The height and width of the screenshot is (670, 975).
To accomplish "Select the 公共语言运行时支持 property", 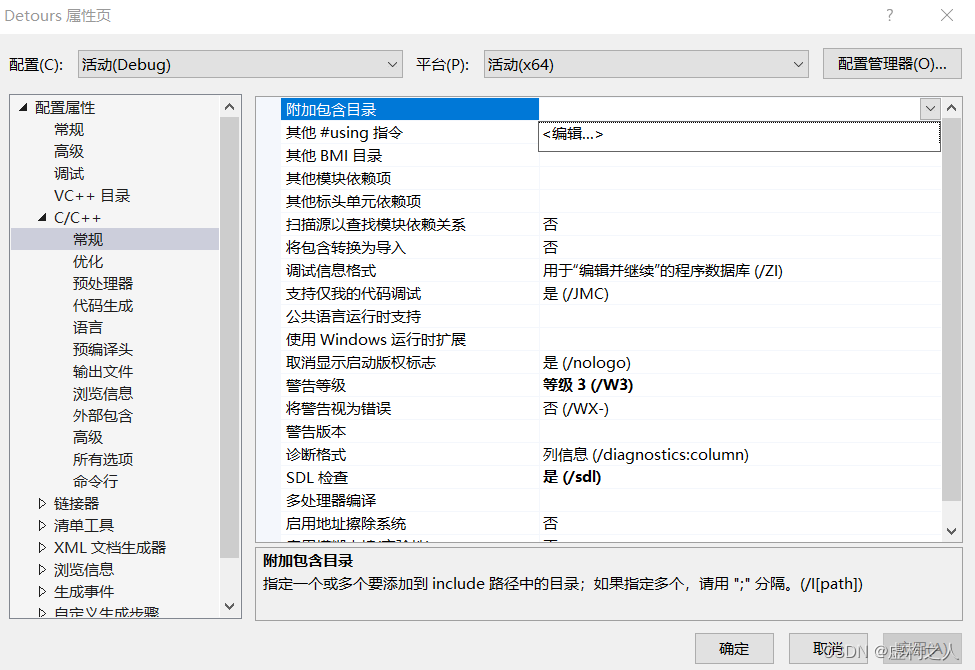I will click(x=353, y=317).
